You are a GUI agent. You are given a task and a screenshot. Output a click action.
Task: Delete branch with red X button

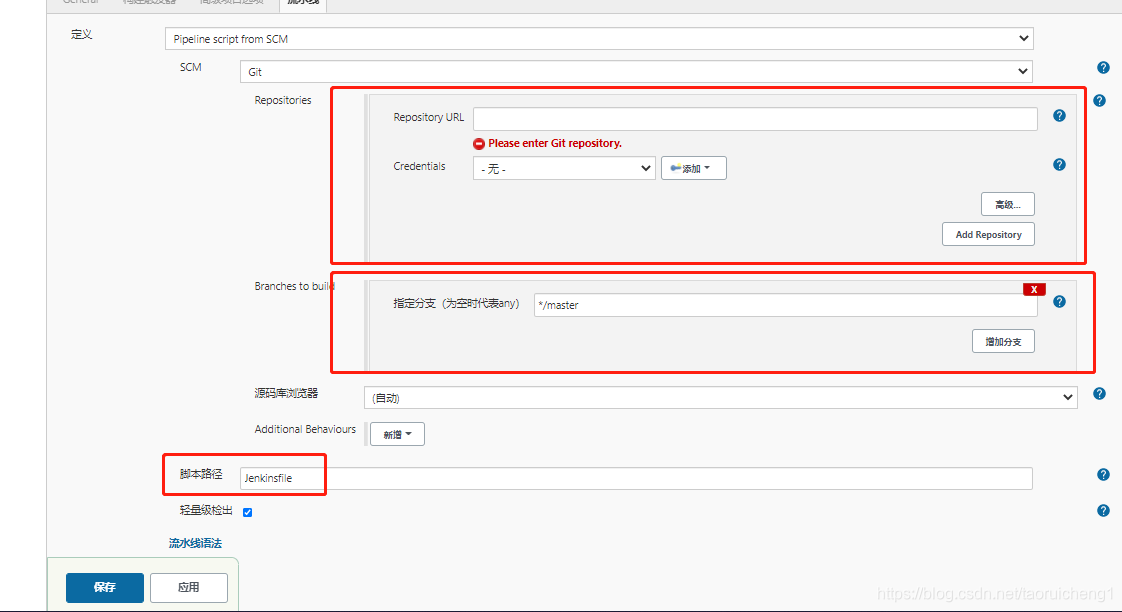pos(1034,289)
